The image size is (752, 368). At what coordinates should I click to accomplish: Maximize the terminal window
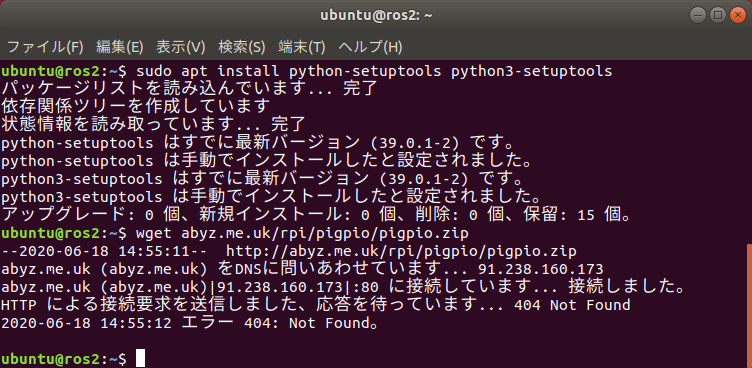coord(718,15)
